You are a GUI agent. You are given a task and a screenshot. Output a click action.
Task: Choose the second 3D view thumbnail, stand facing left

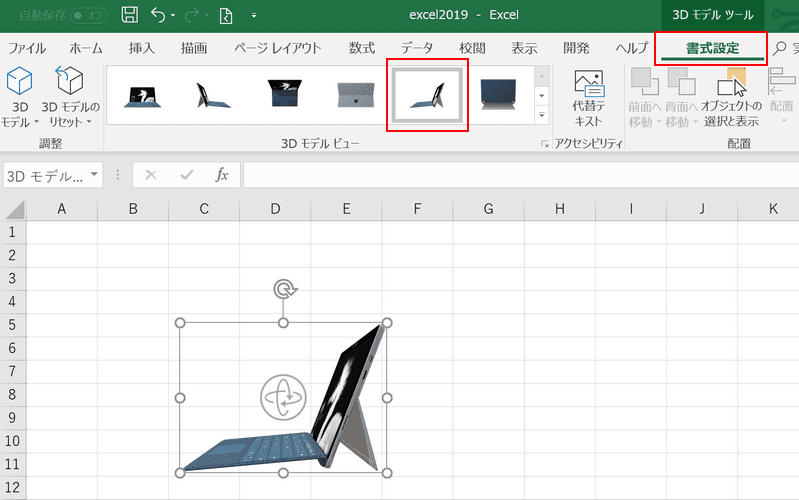214,95
